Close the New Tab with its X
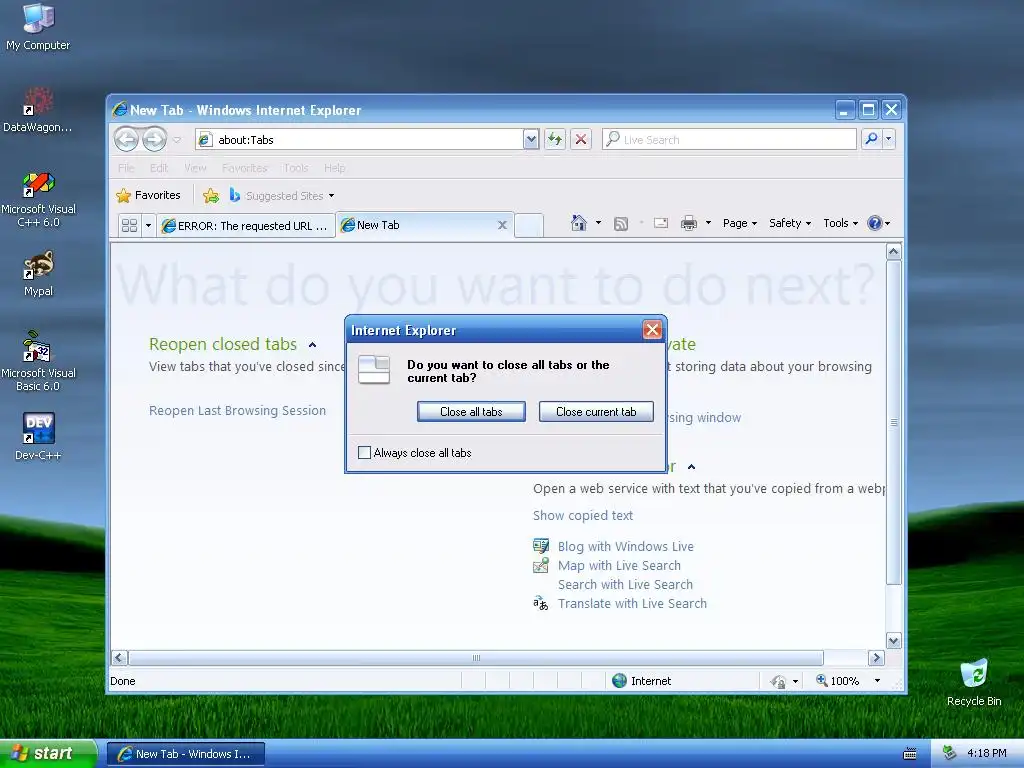1024x768 pixels. point(502,225)
